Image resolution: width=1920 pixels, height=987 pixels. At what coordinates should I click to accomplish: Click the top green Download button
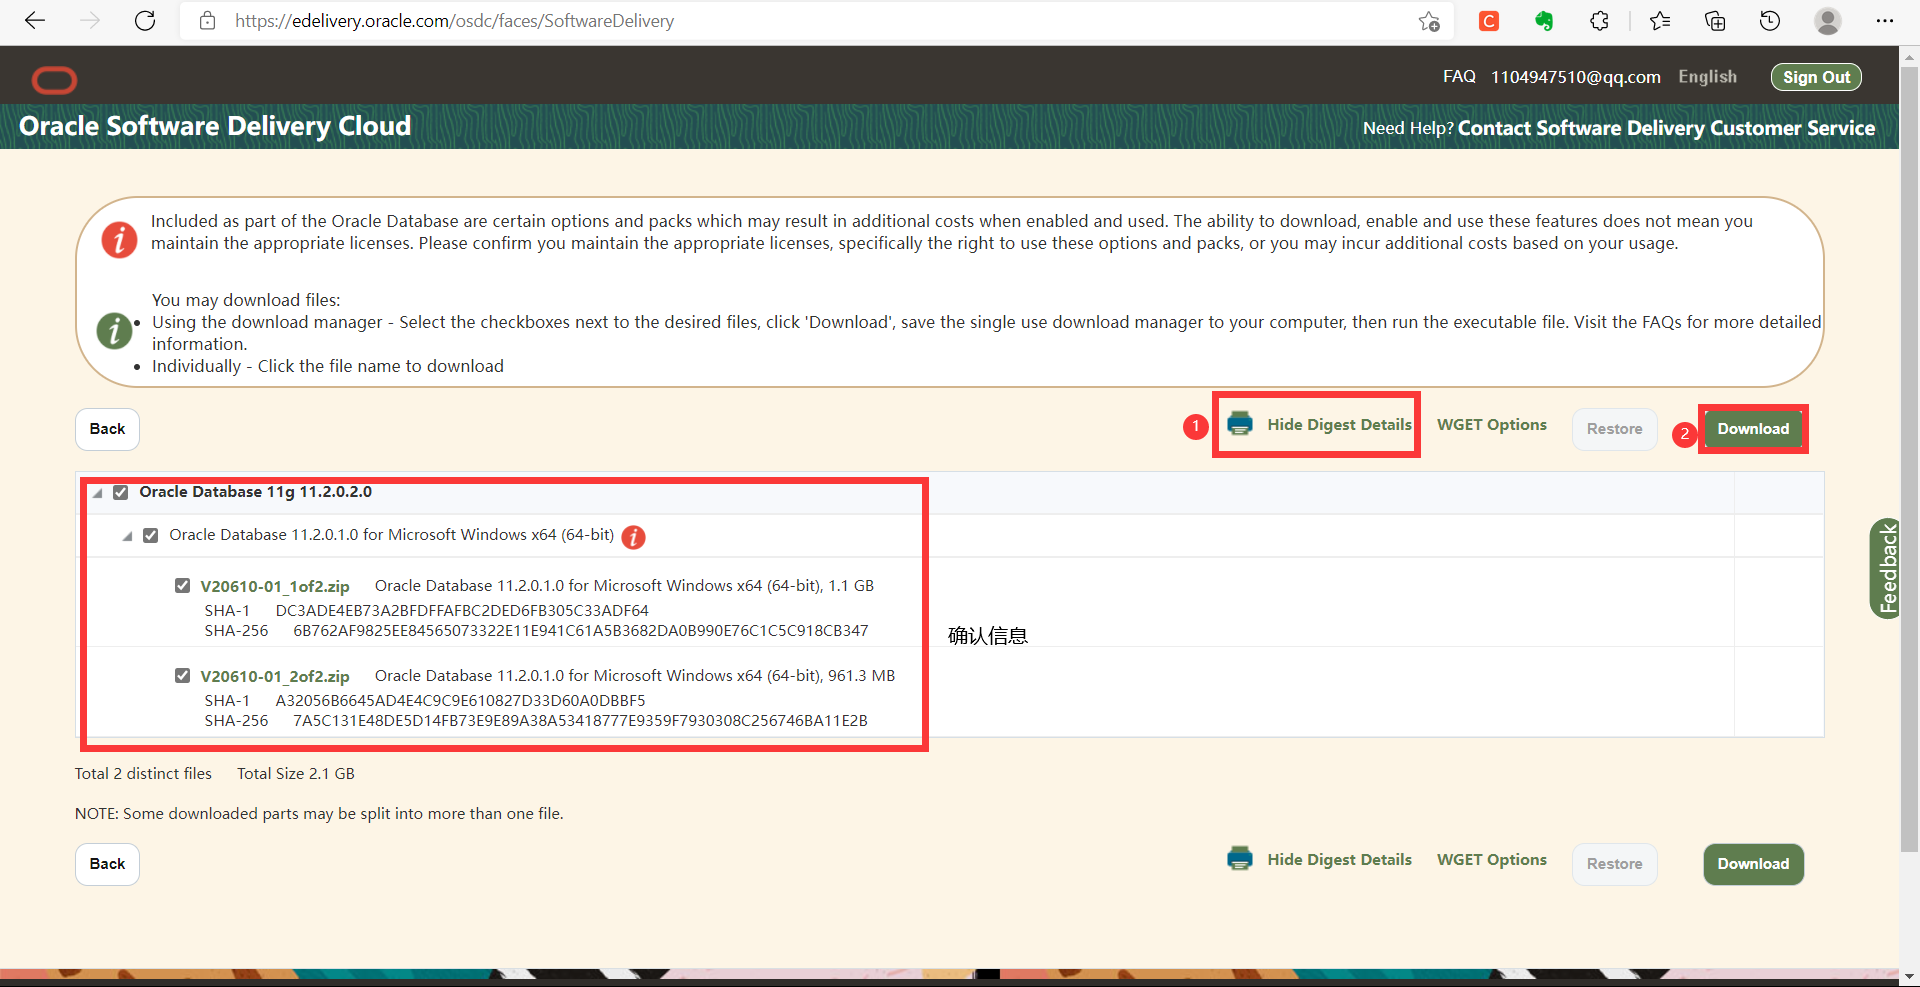tap(1753, 429)
